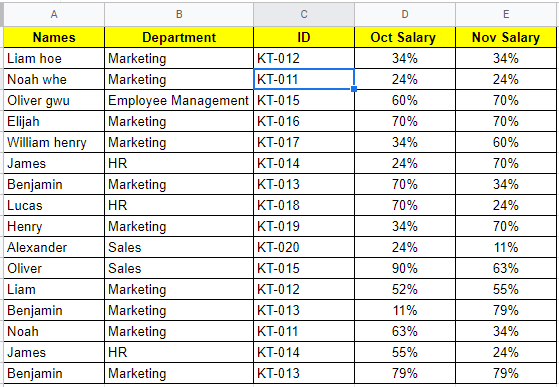Select the KT-019 ID cell for Henry

304,227
